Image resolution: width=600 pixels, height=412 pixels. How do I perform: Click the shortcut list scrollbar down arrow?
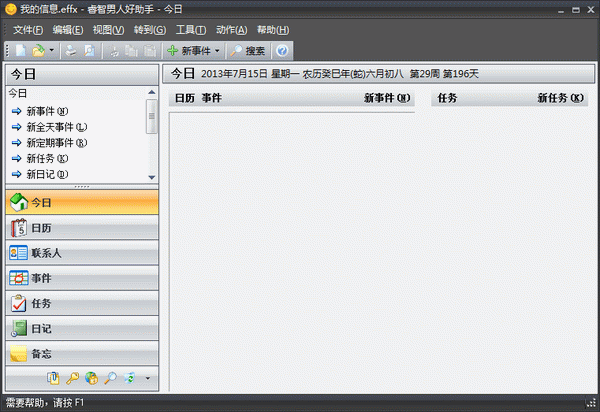(152, 178)
